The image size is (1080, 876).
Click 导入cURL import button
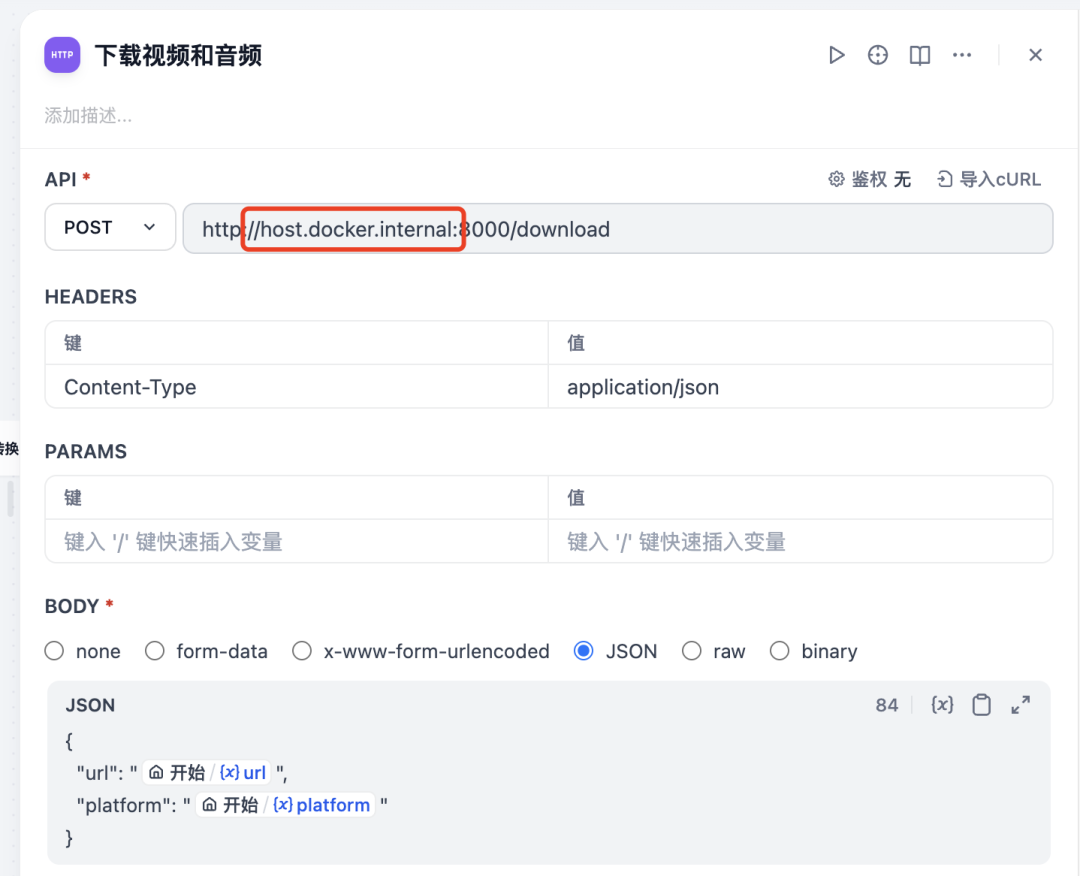tap(988, 180)
